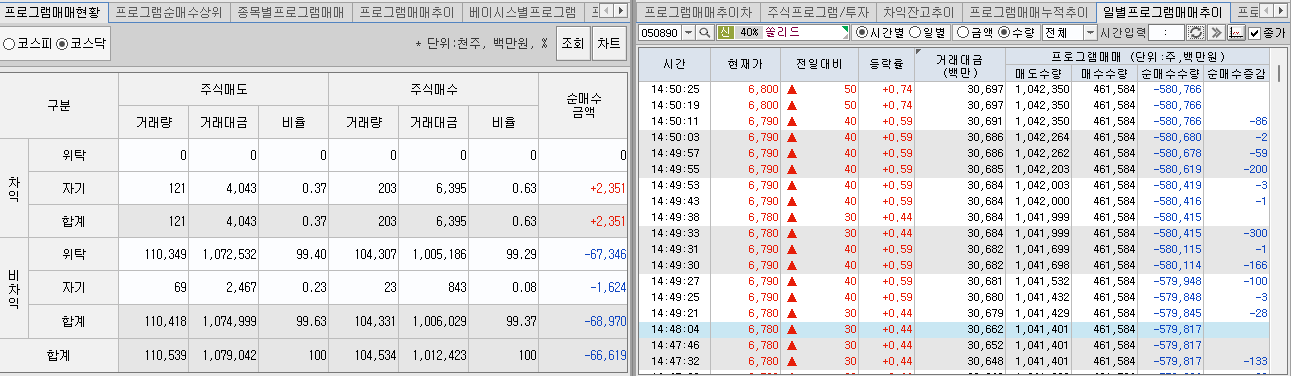This screenshot has height=376, width=1291.
Task: Click the 14:49:33 time cell
Action: click(674, 233)
